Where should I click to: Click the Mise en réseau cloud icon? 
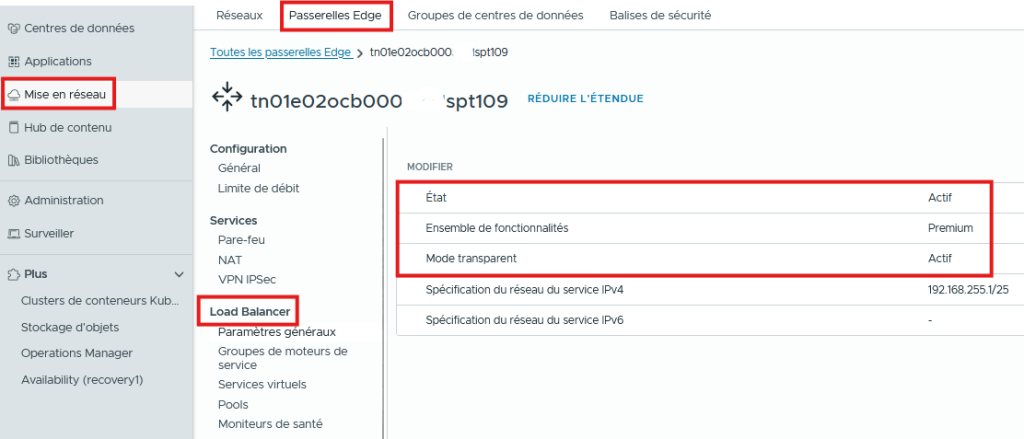tap(14, 94)
